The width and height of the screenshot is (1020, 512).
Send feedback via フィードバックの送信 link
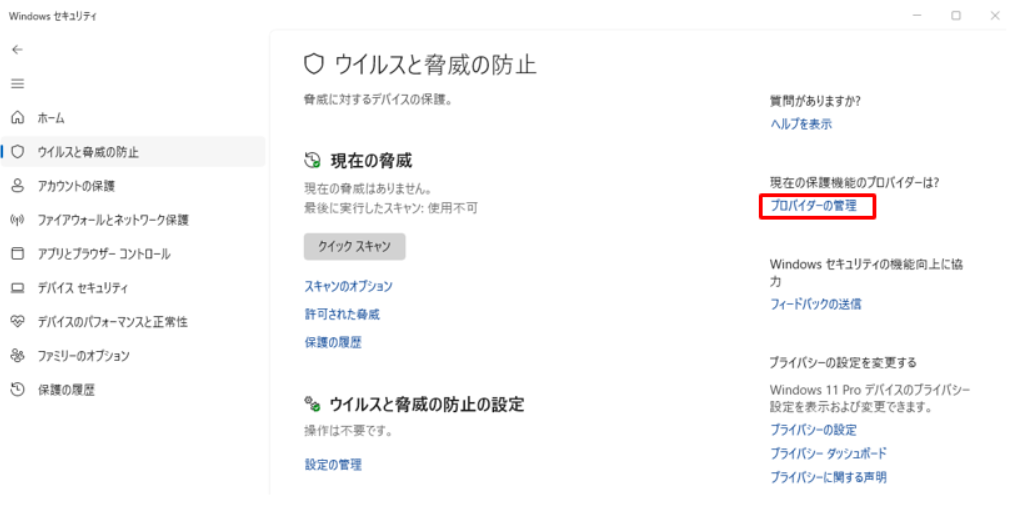pyautogui.click(x=815, y=303)
